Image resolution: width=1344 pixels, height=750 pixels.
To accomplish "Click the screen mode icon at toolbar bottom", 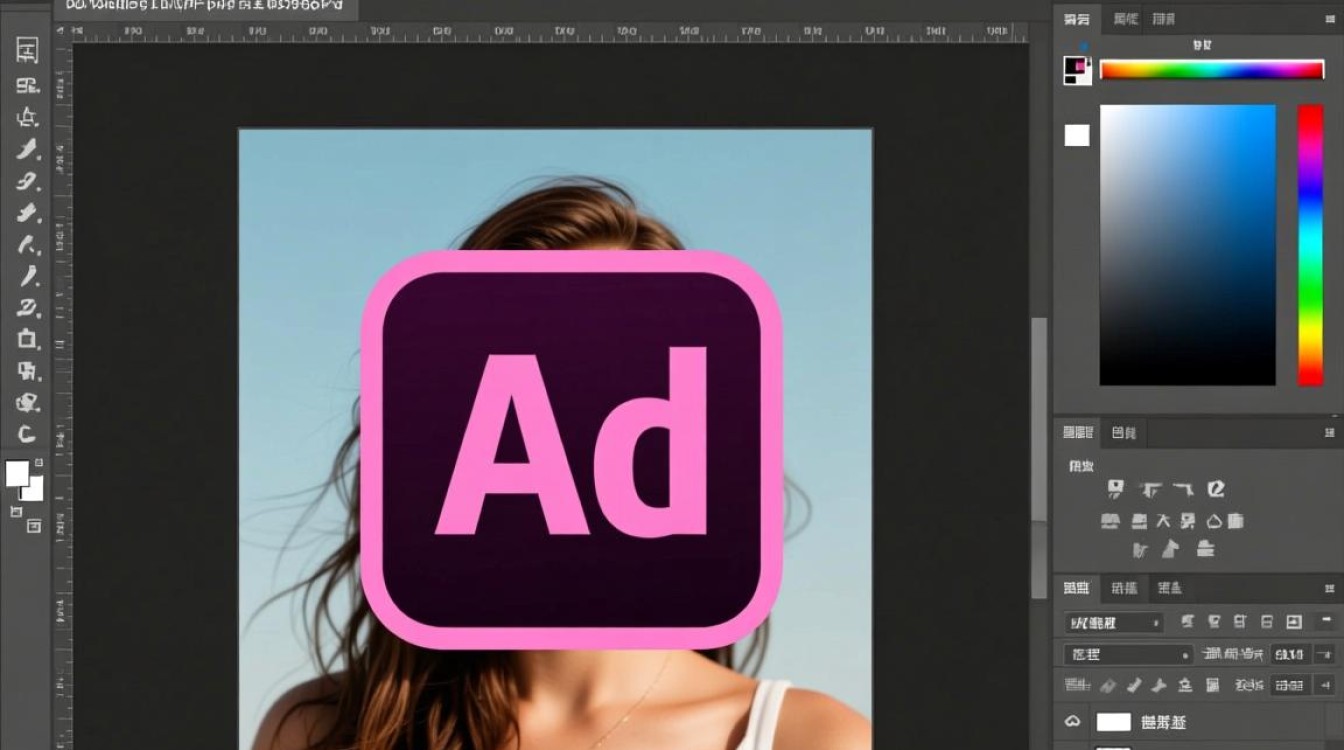I will pyautogui.click(x=34, y=525).
